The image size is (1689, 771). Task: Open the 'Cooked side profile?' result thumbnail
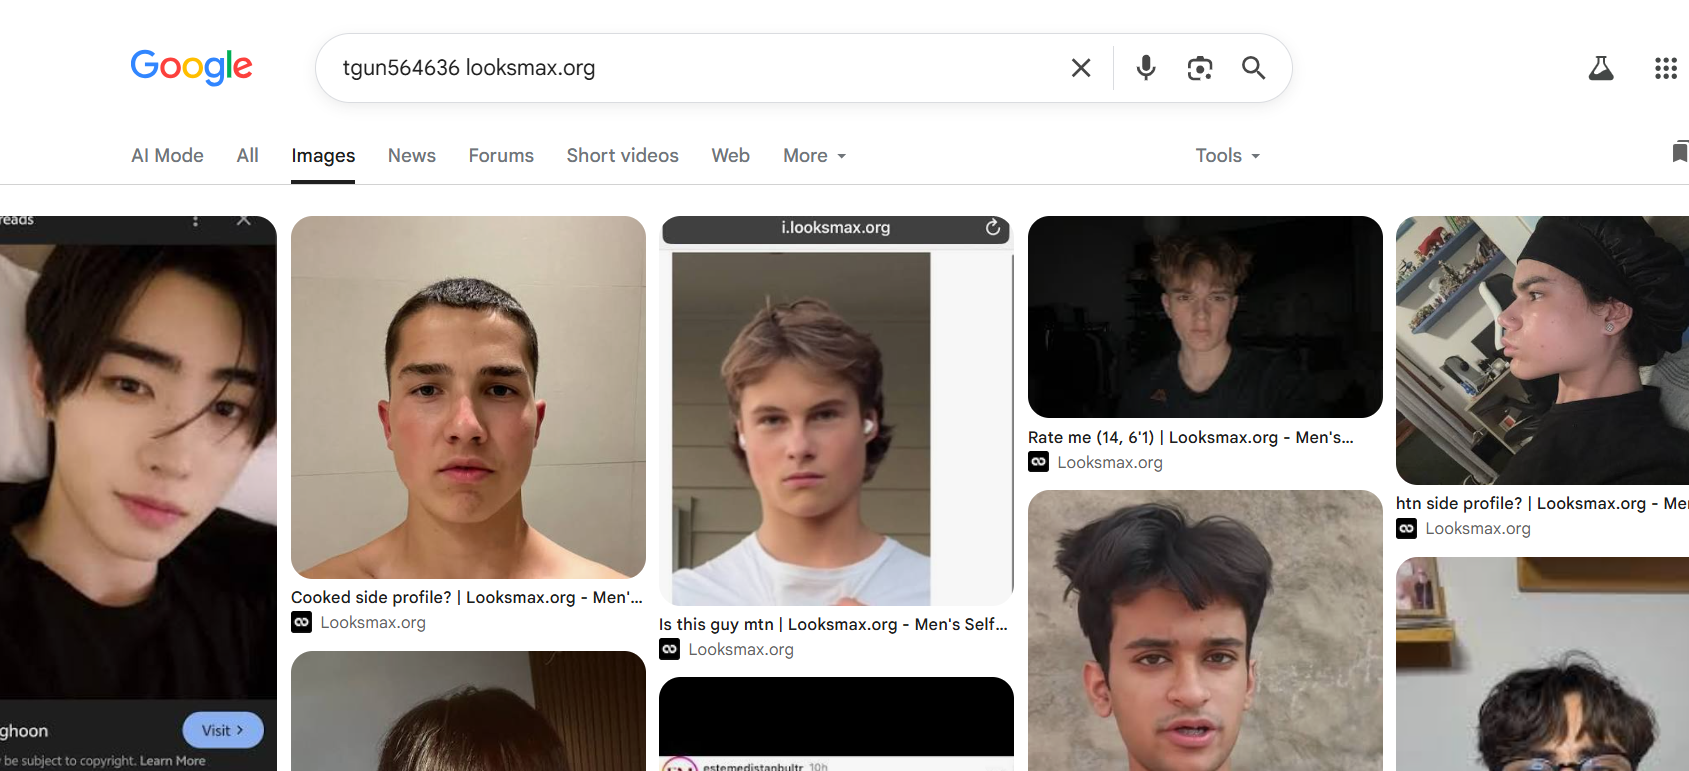tap(468, 397)
